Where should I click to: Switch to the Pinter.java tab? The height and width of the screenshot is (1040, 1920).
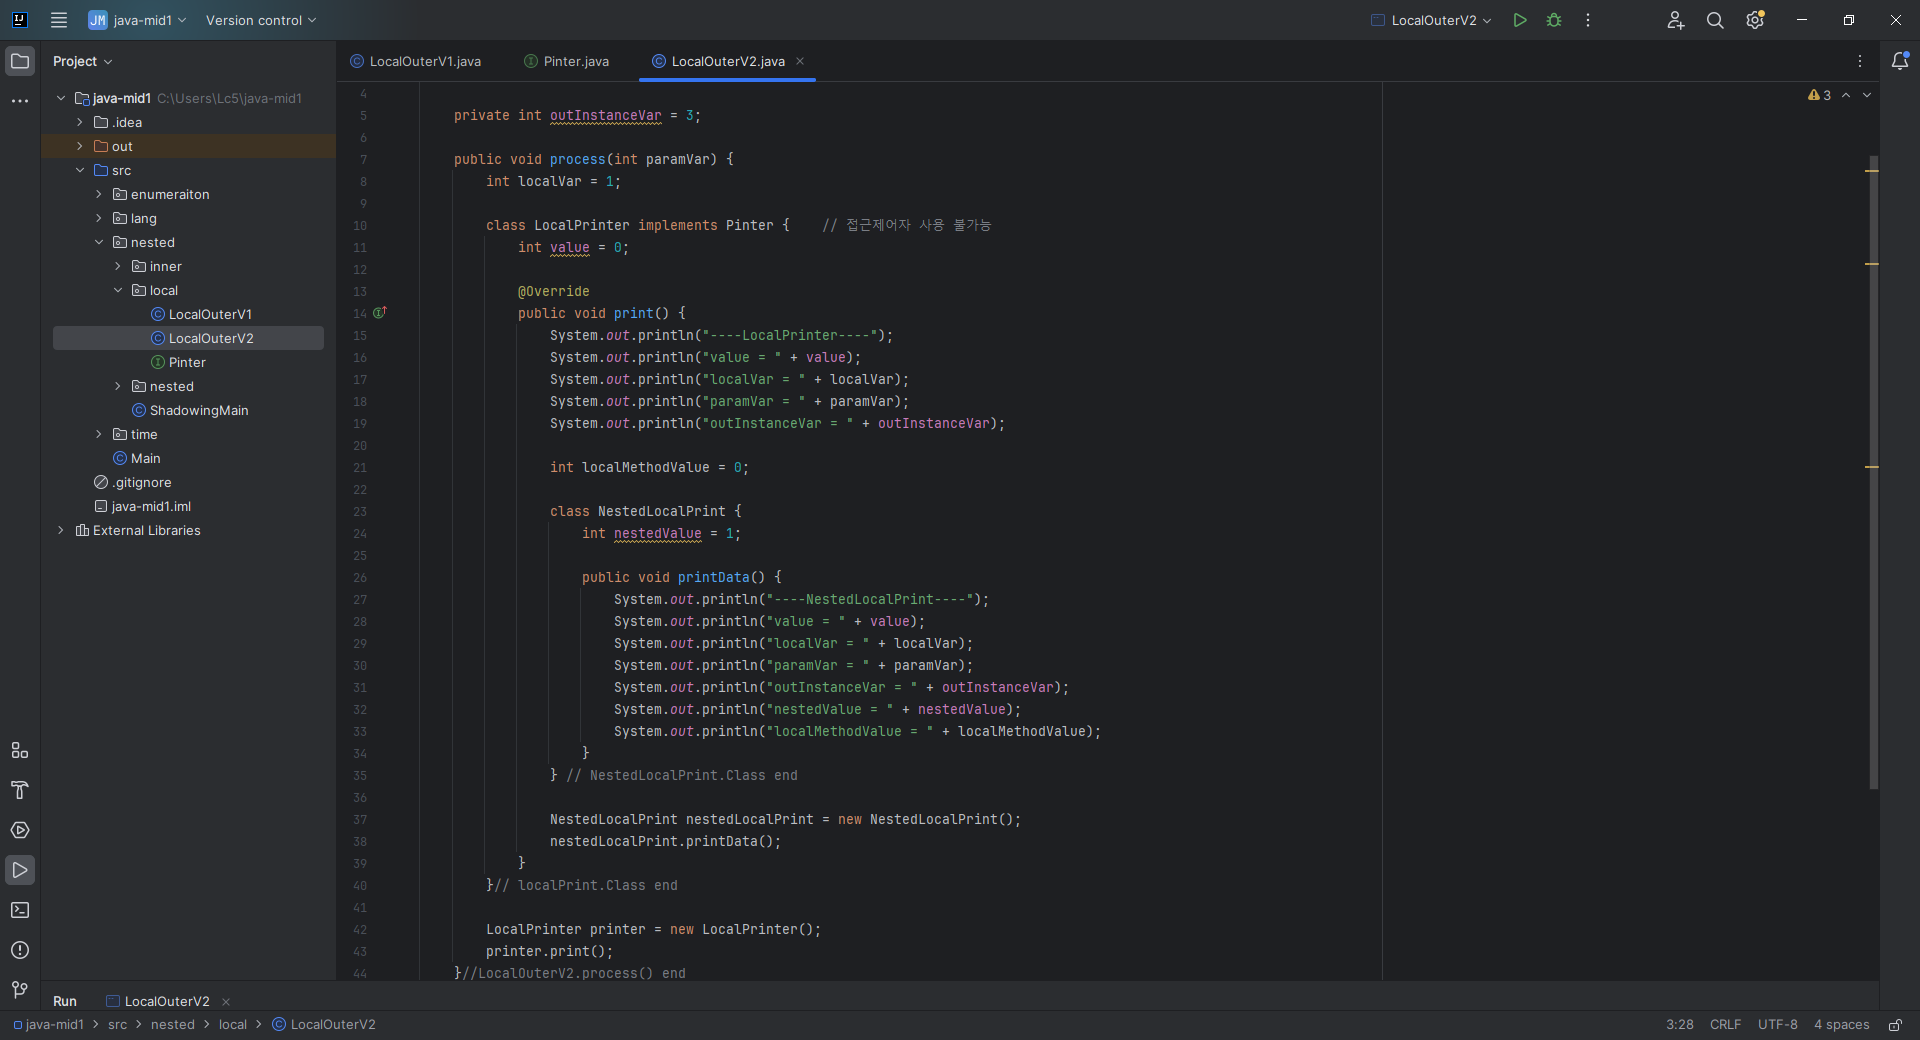point(566,61)
